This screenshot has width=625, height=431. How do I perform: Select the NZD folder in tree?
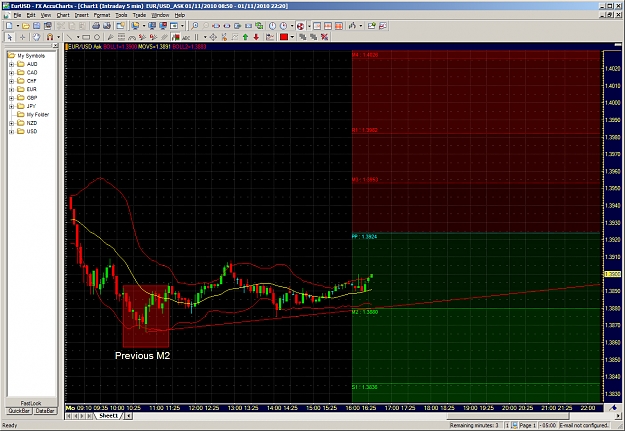tap(31, 123)
